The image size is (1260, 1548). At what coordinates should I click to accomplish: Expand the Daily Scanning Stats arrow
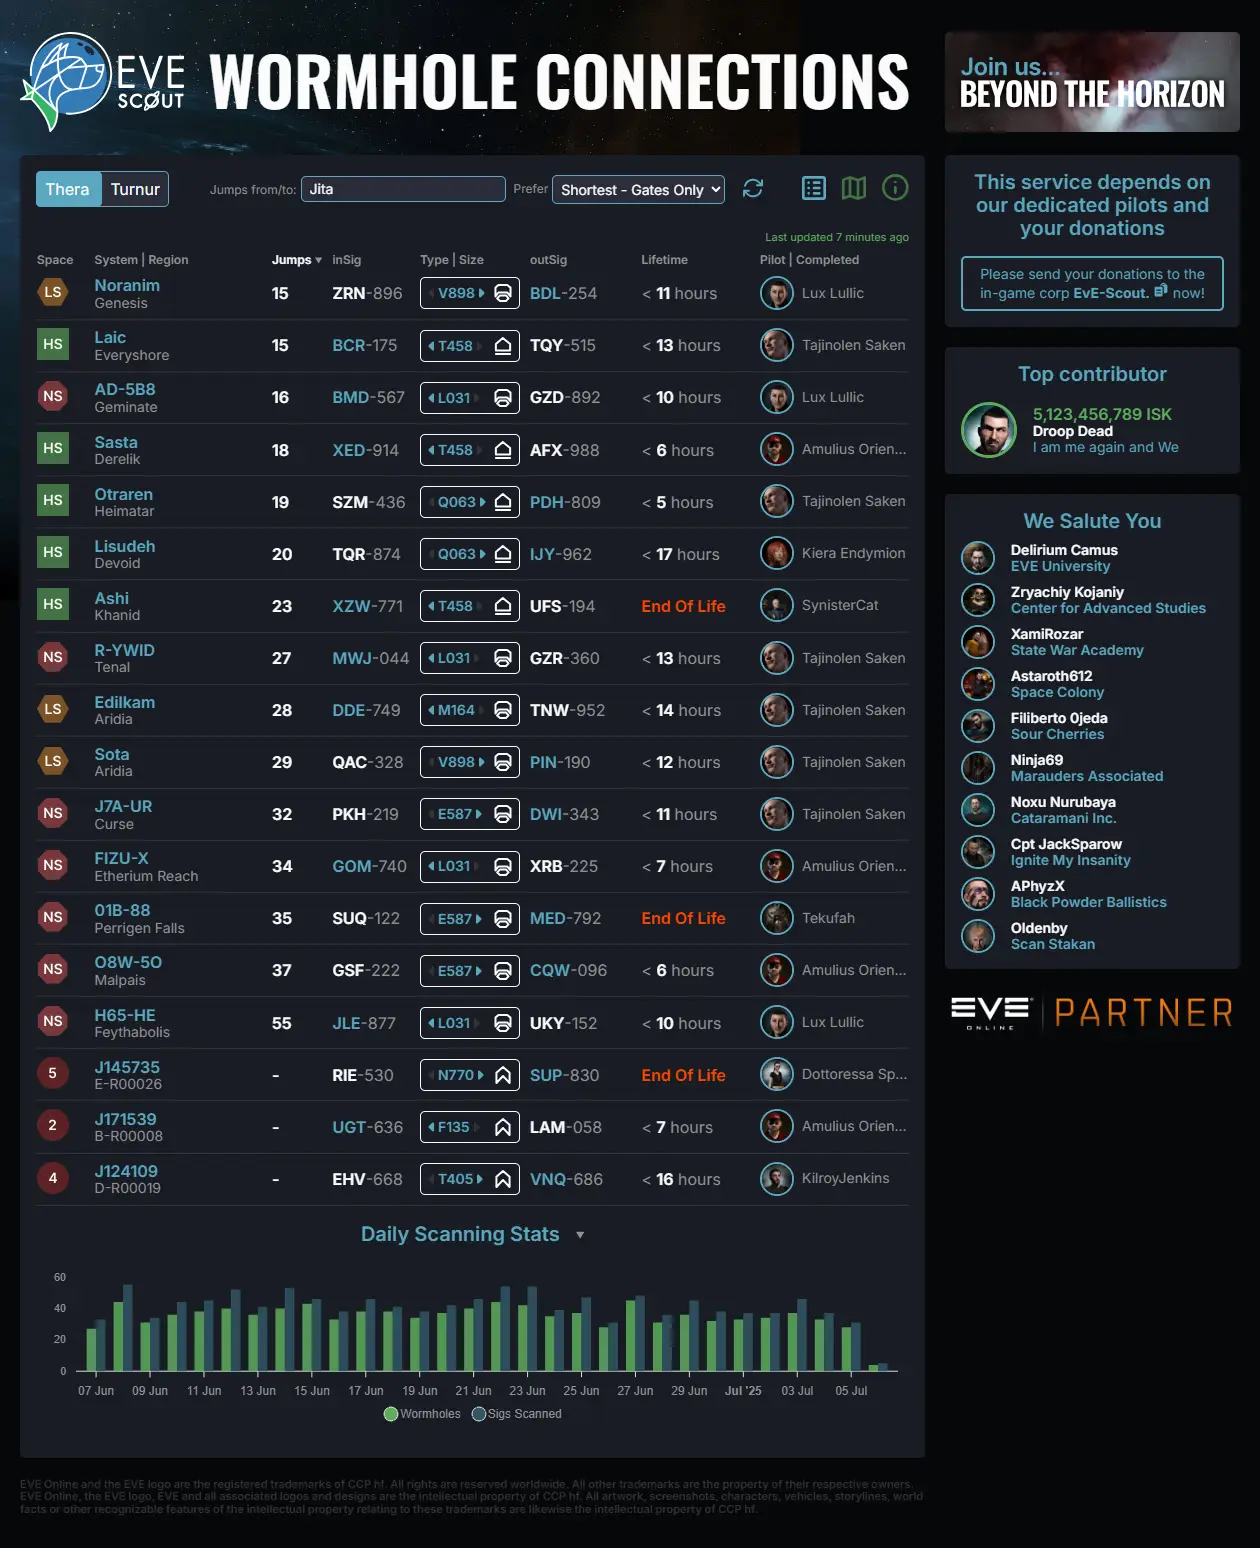click(580, 1235)
